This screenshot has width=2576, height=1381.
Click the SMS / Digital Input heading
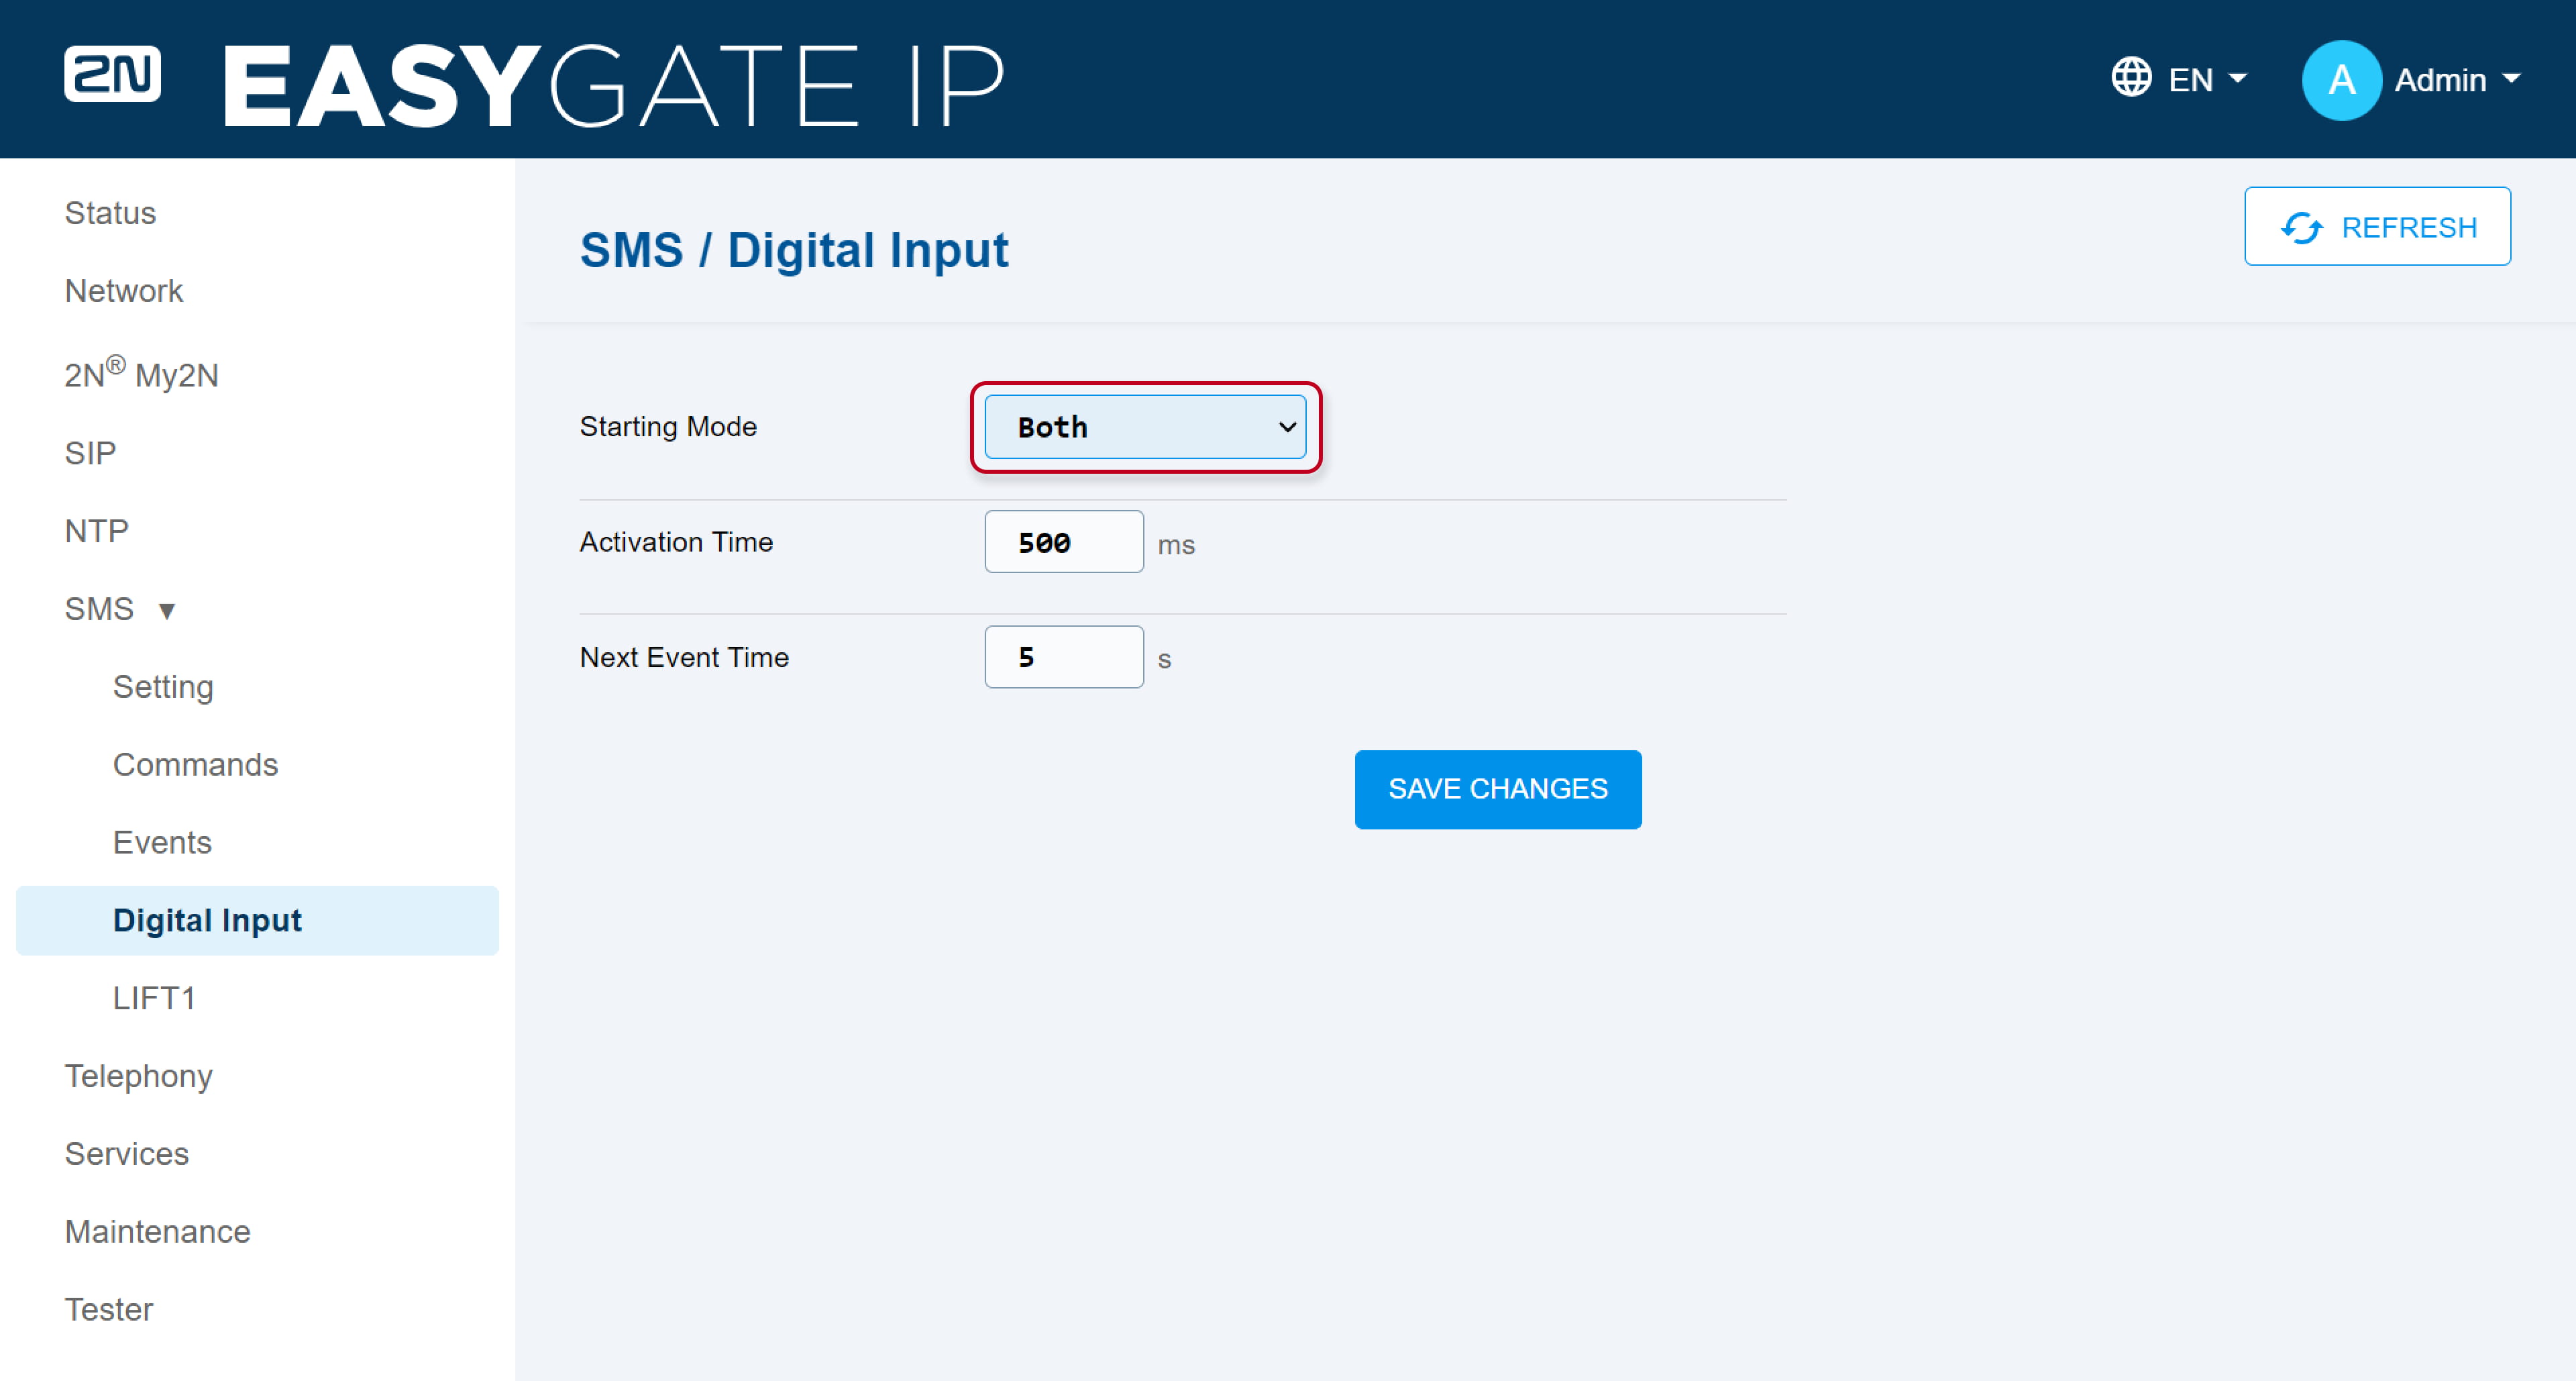pyautogui.click(x=794, y=250)
